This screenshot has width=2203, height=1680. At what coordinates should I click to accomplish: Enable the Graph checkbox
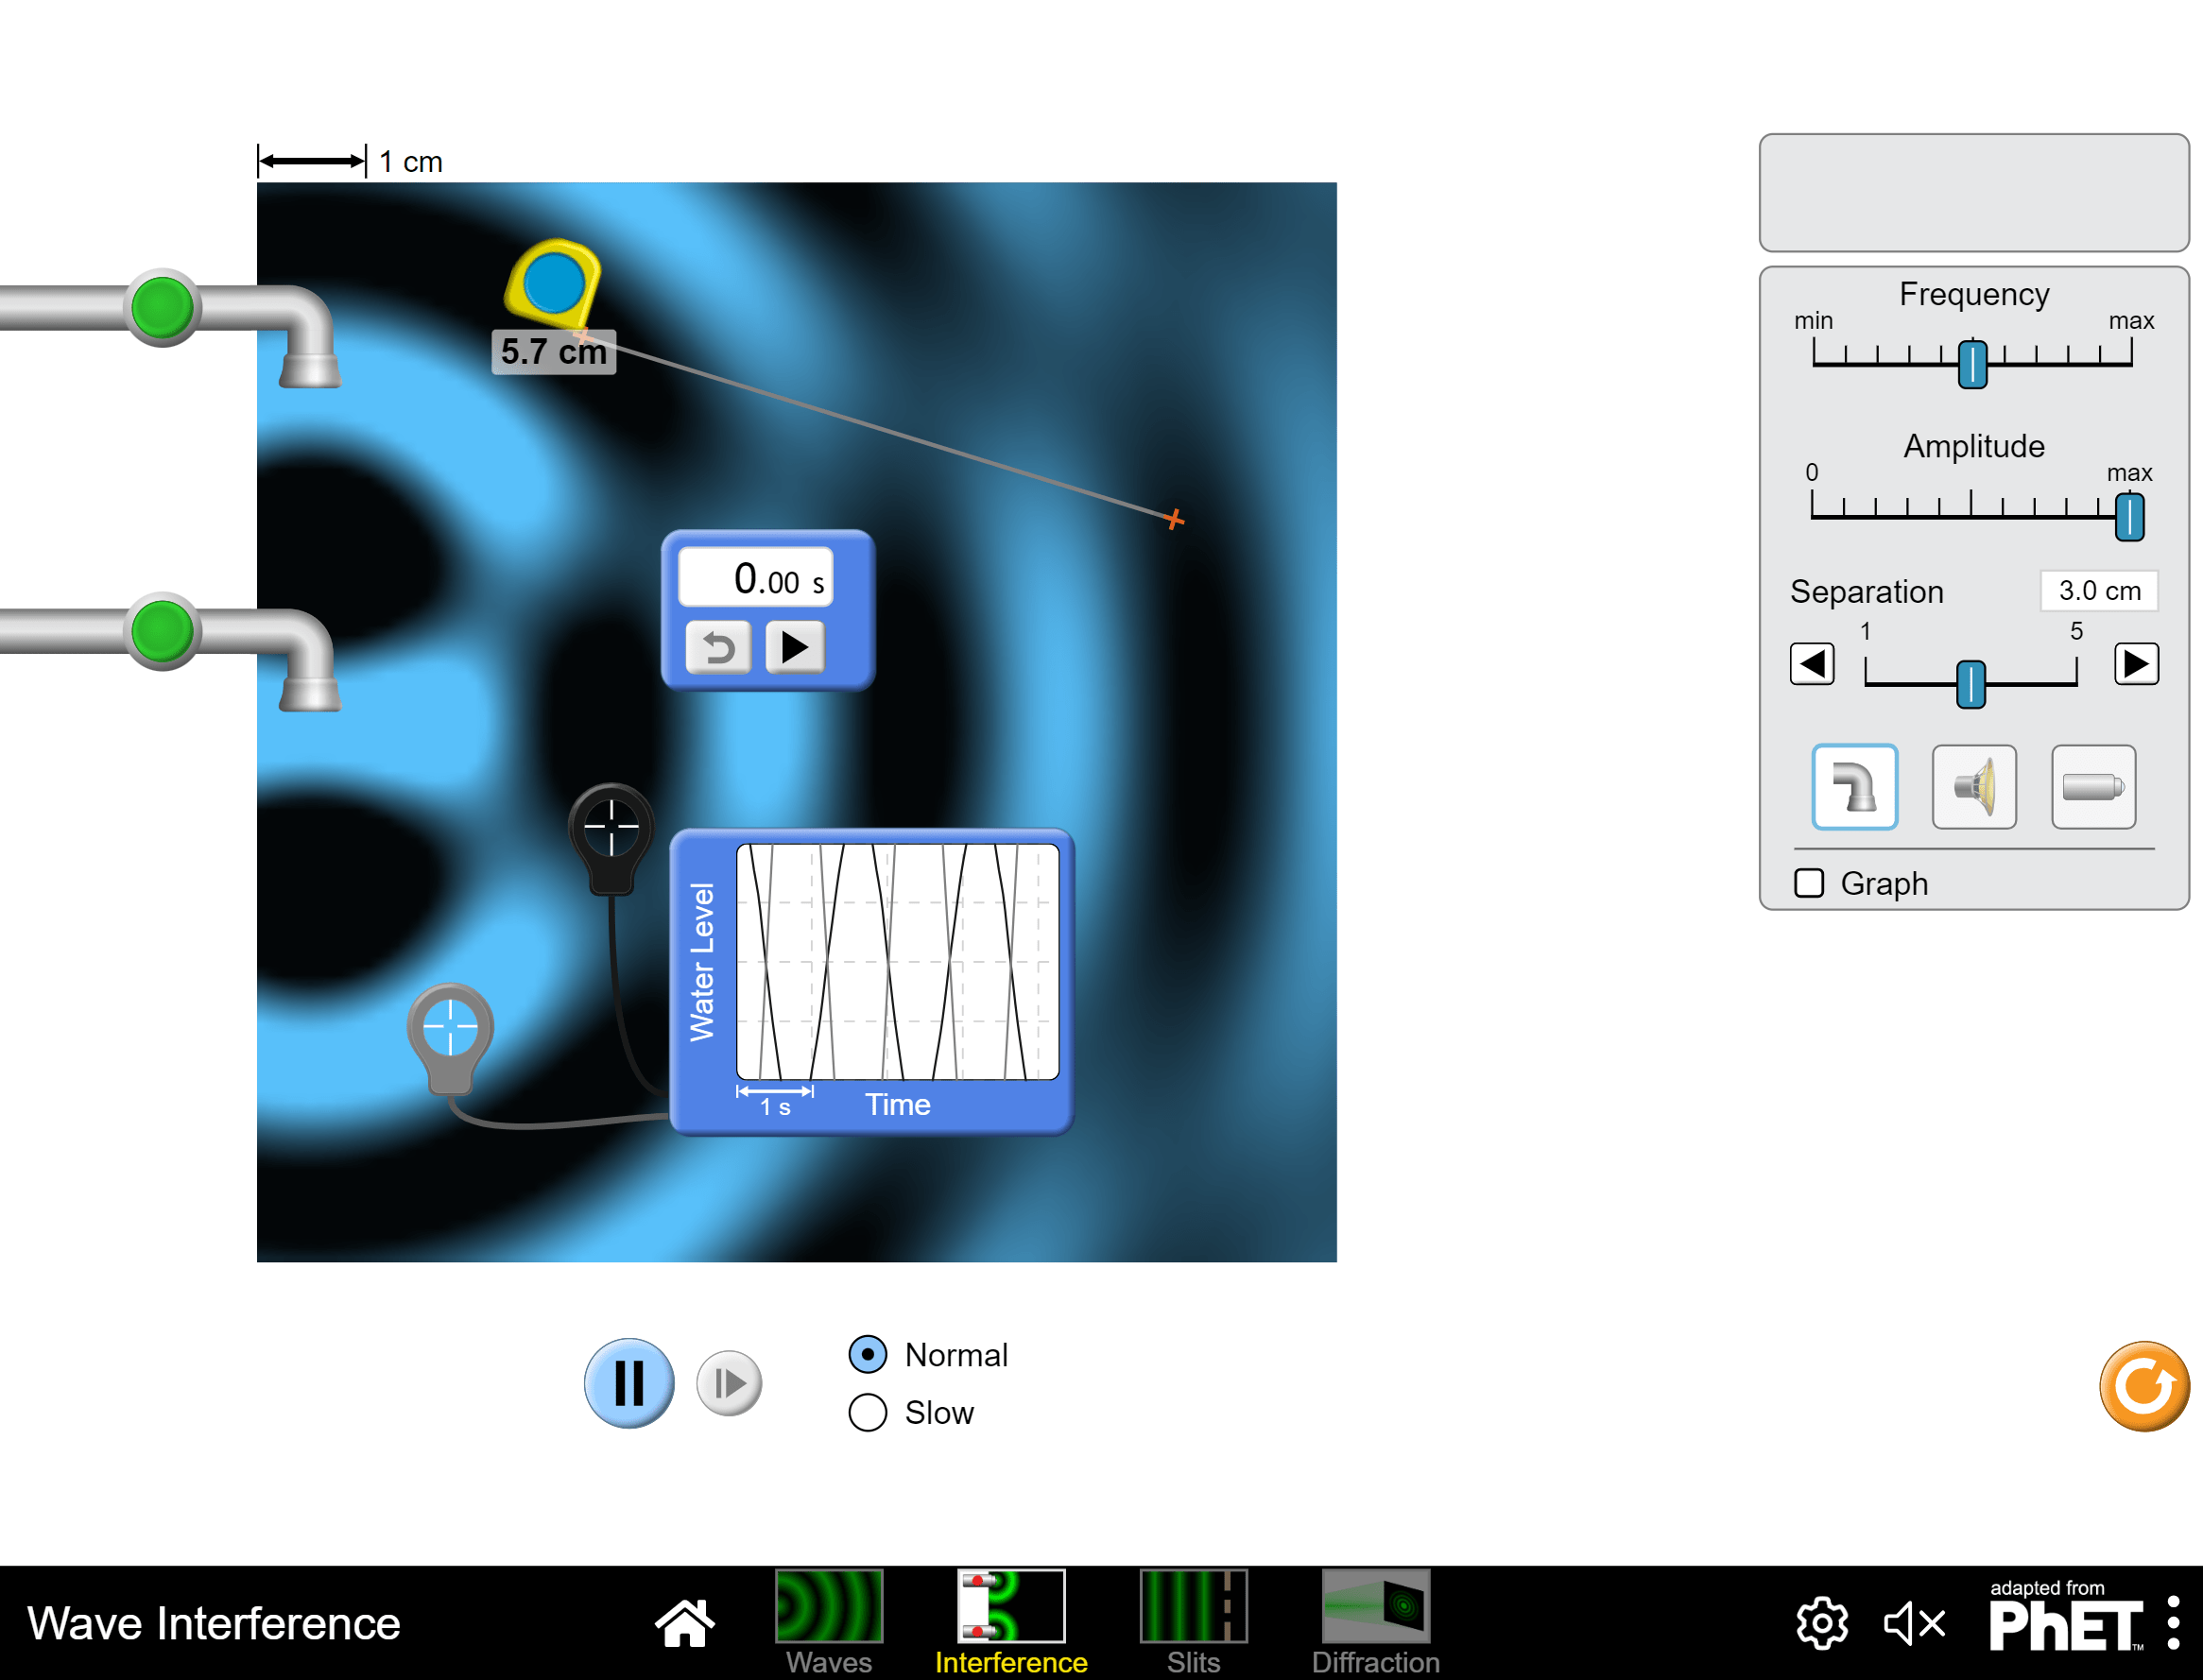coord(1809,883)
